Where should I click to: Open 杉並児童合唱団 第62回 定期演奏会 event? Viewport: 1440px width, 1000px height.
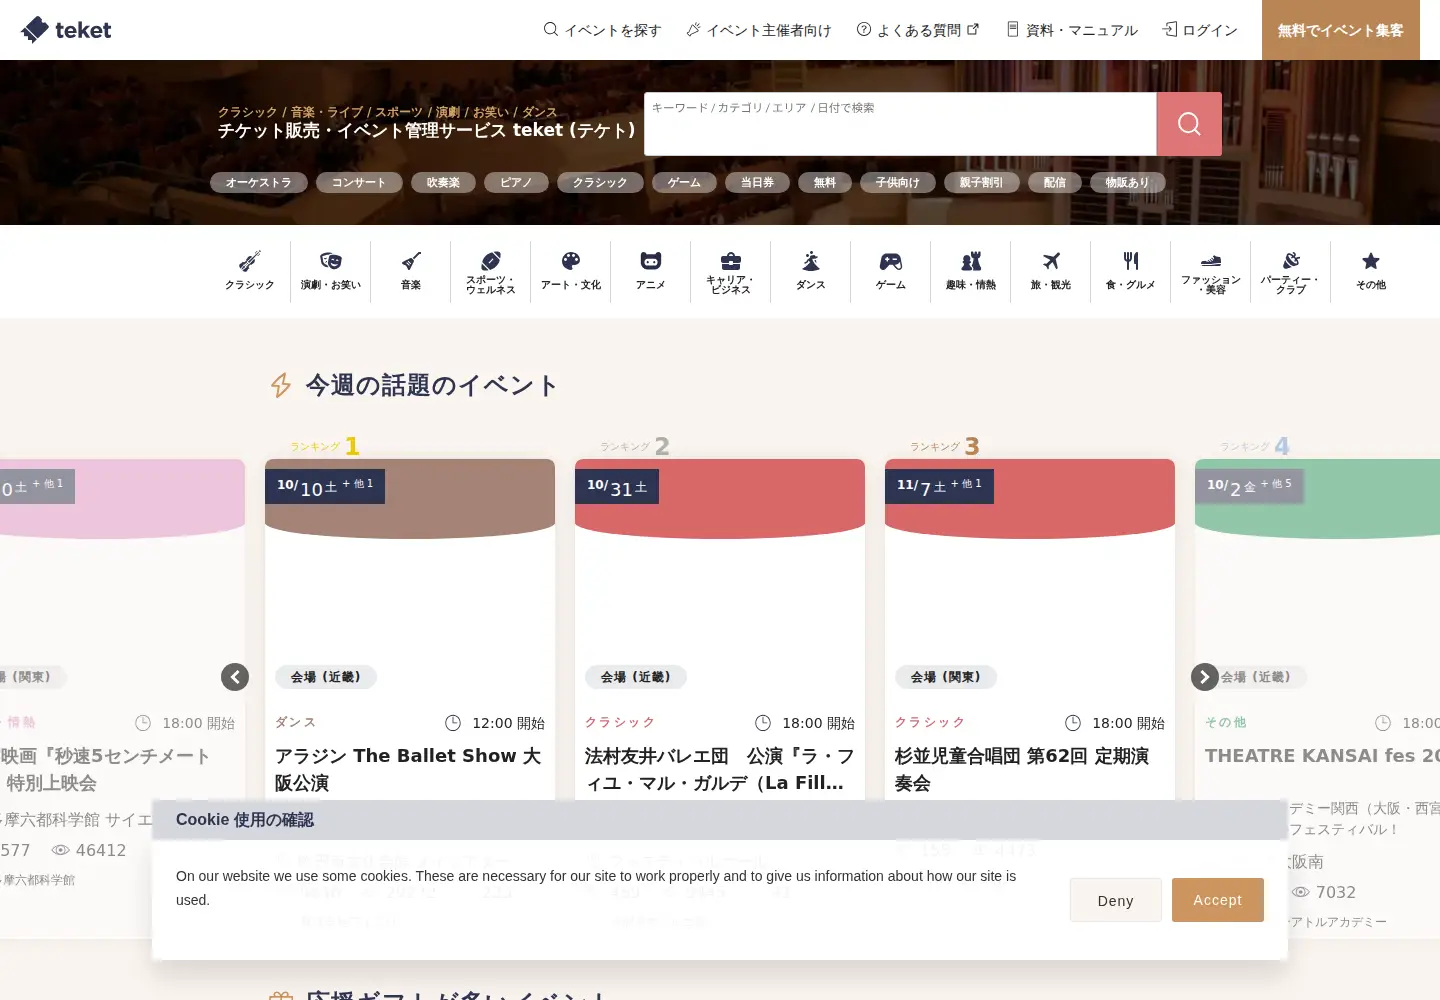(1022, 769)
